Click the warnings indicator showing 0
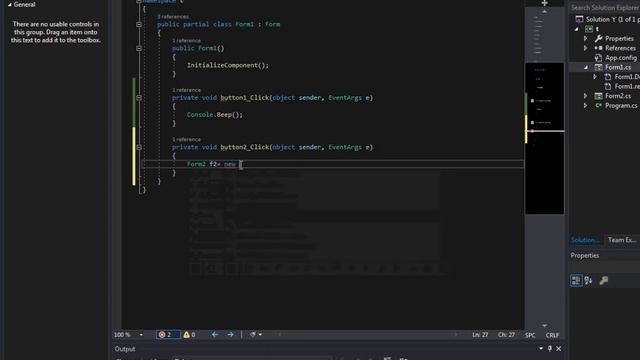 (x=189, y=335)
